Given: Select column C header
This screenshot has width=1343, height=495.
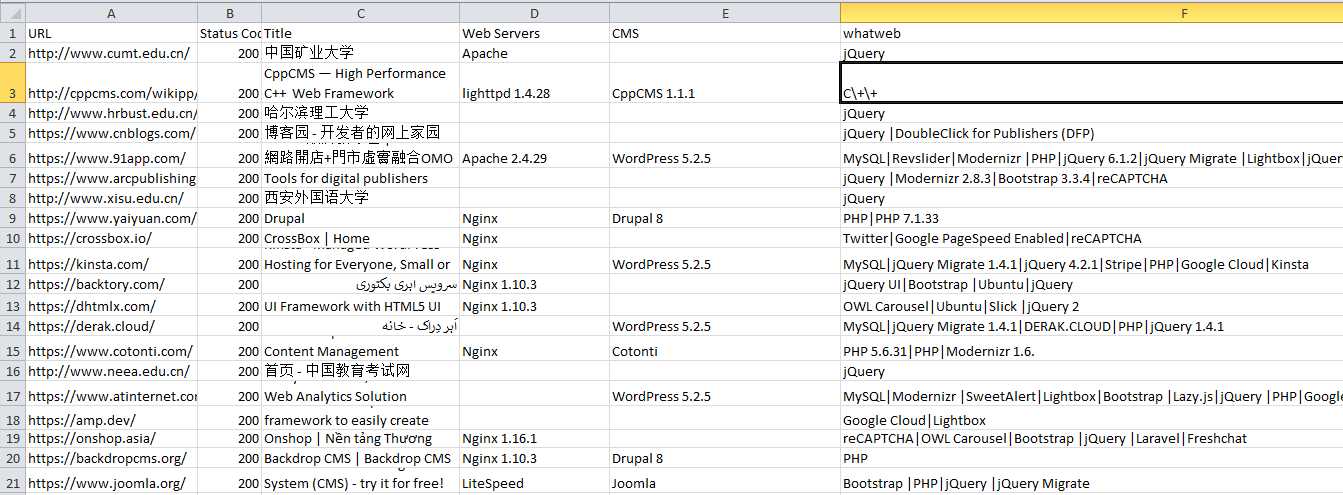Looking at the screenshot, I should coord(360,13).
